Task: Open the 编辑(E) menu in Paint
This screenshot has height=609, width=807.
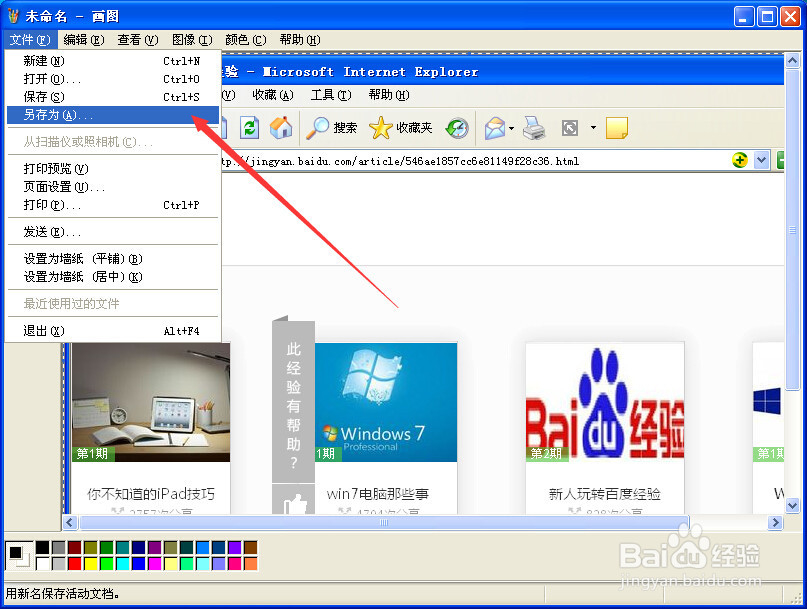Action: [83, 40]
